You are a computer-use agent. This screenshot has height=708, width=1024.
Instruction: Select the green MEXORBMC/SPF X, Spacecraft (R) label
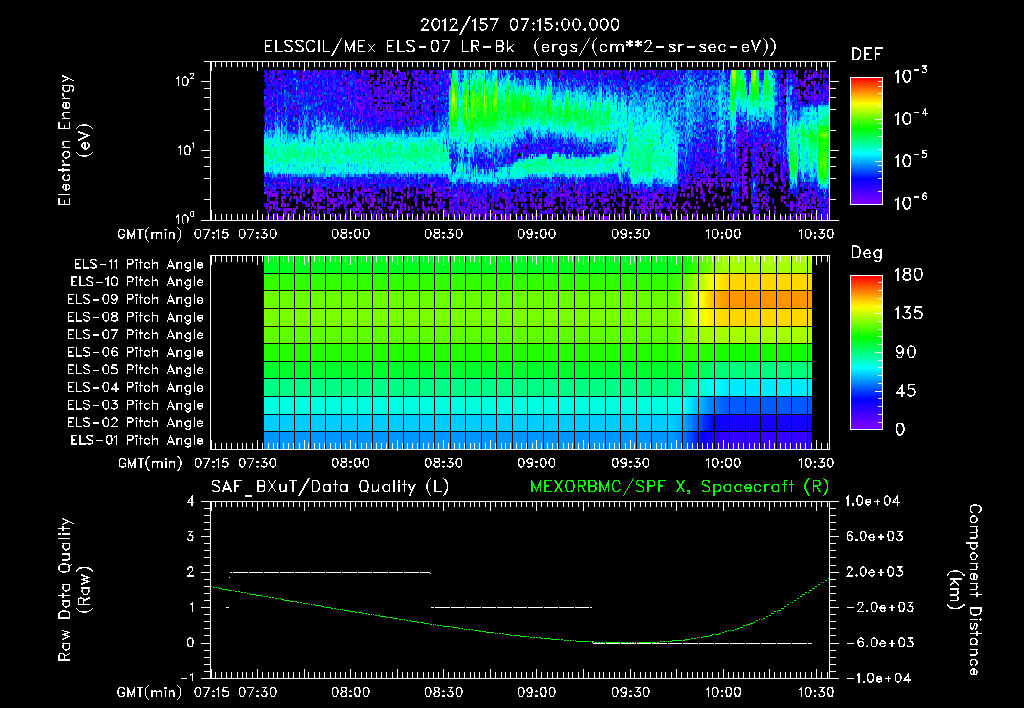[x=679, y=487]
